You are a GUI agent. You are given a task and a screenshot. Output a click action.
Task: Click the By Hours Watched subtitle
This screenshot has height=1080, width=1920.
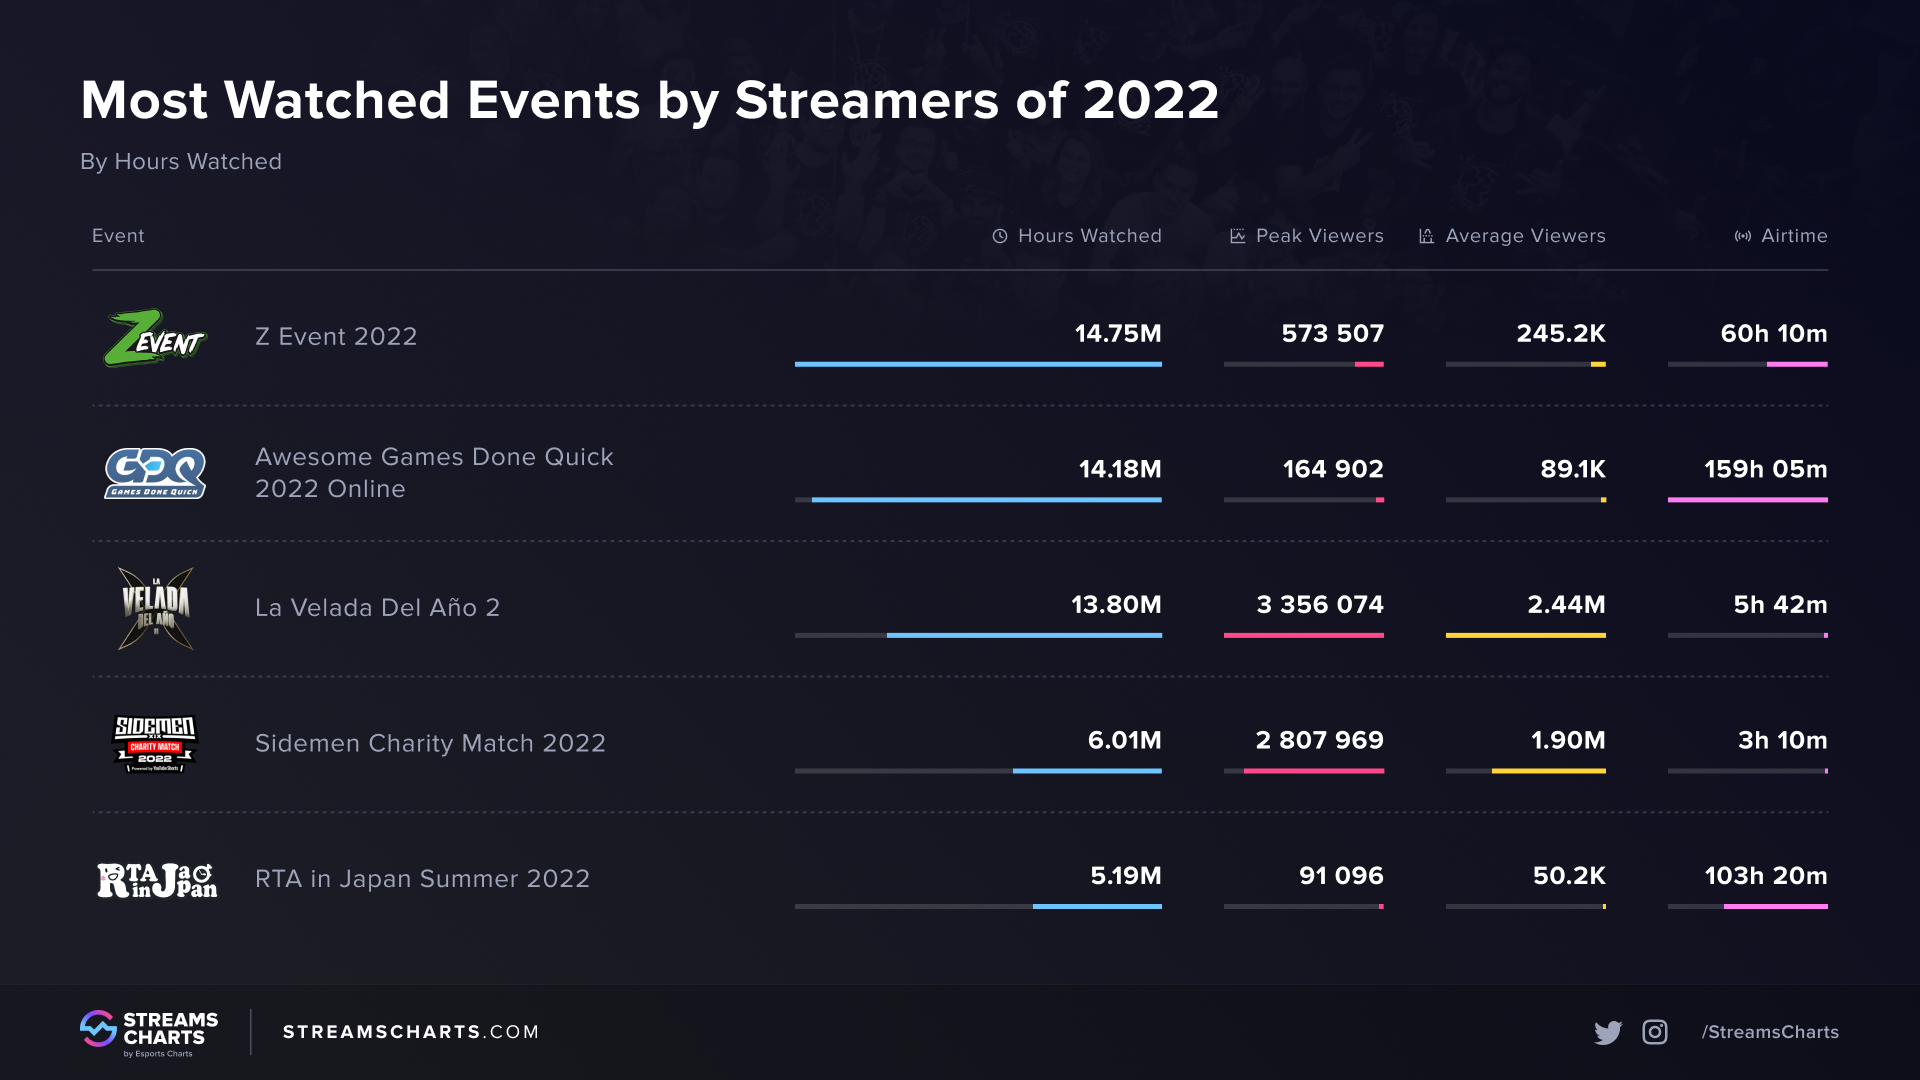click(181, 162)
